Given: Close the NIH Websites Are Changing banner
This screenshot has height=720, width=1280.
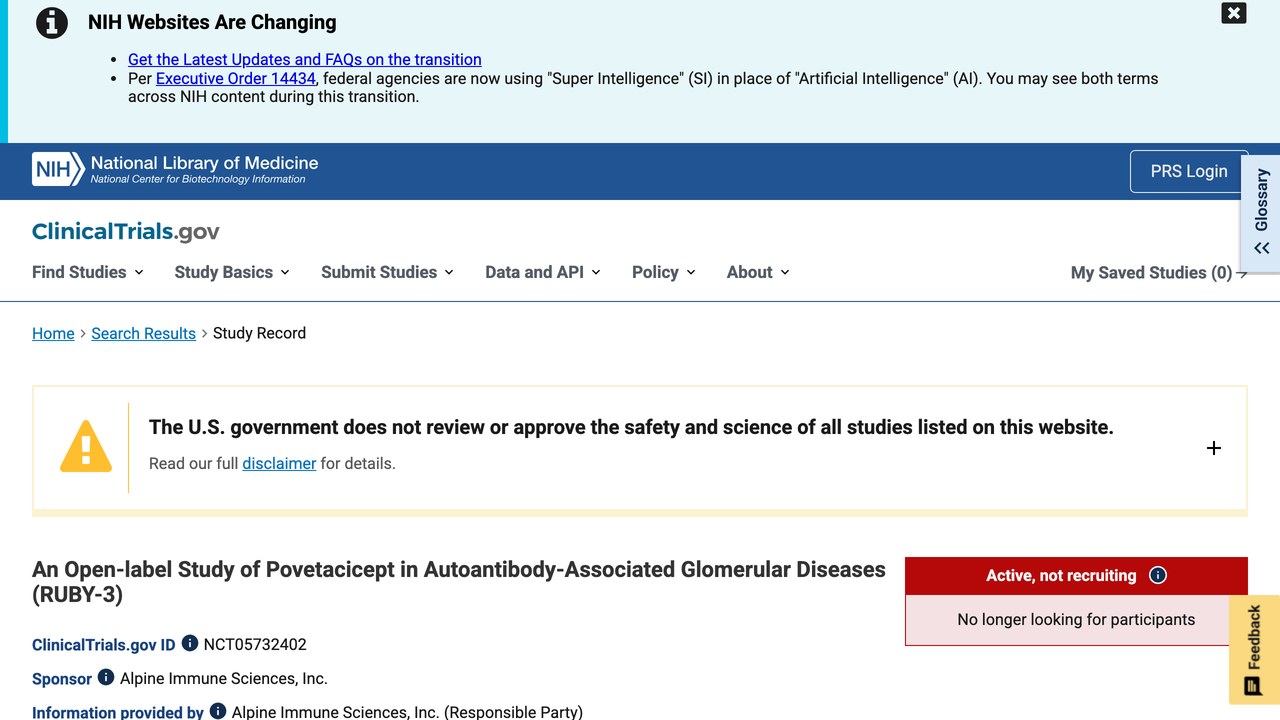Looking at the screenshot, I should point(1234,13).
